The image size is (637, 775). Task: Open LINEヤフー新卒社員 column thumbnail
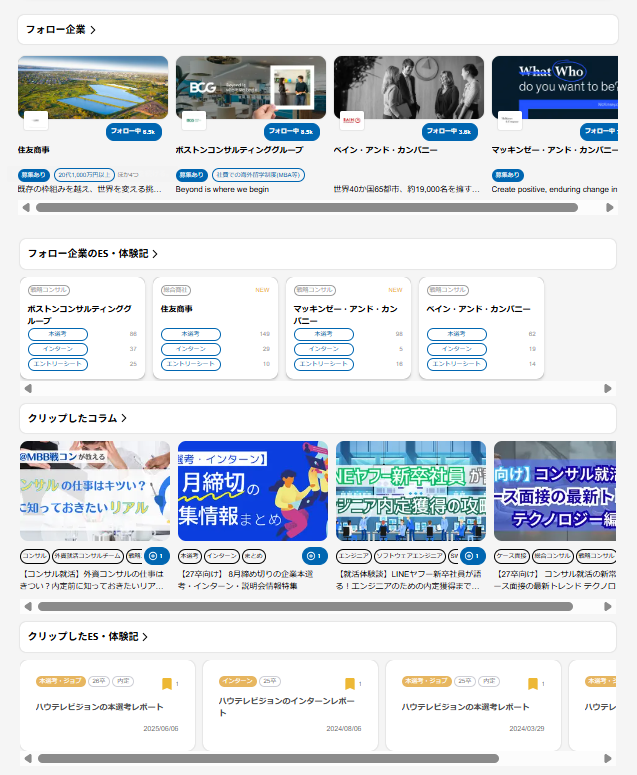click(x=411, y=491)
